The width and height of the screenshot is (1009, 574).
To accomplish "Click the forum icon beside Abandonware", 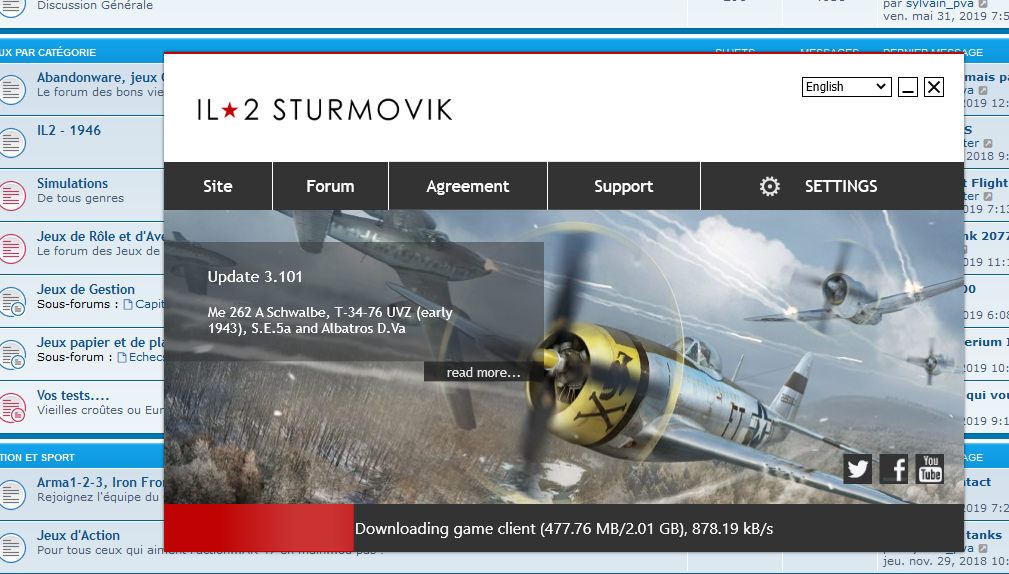I will click(12, 89).
